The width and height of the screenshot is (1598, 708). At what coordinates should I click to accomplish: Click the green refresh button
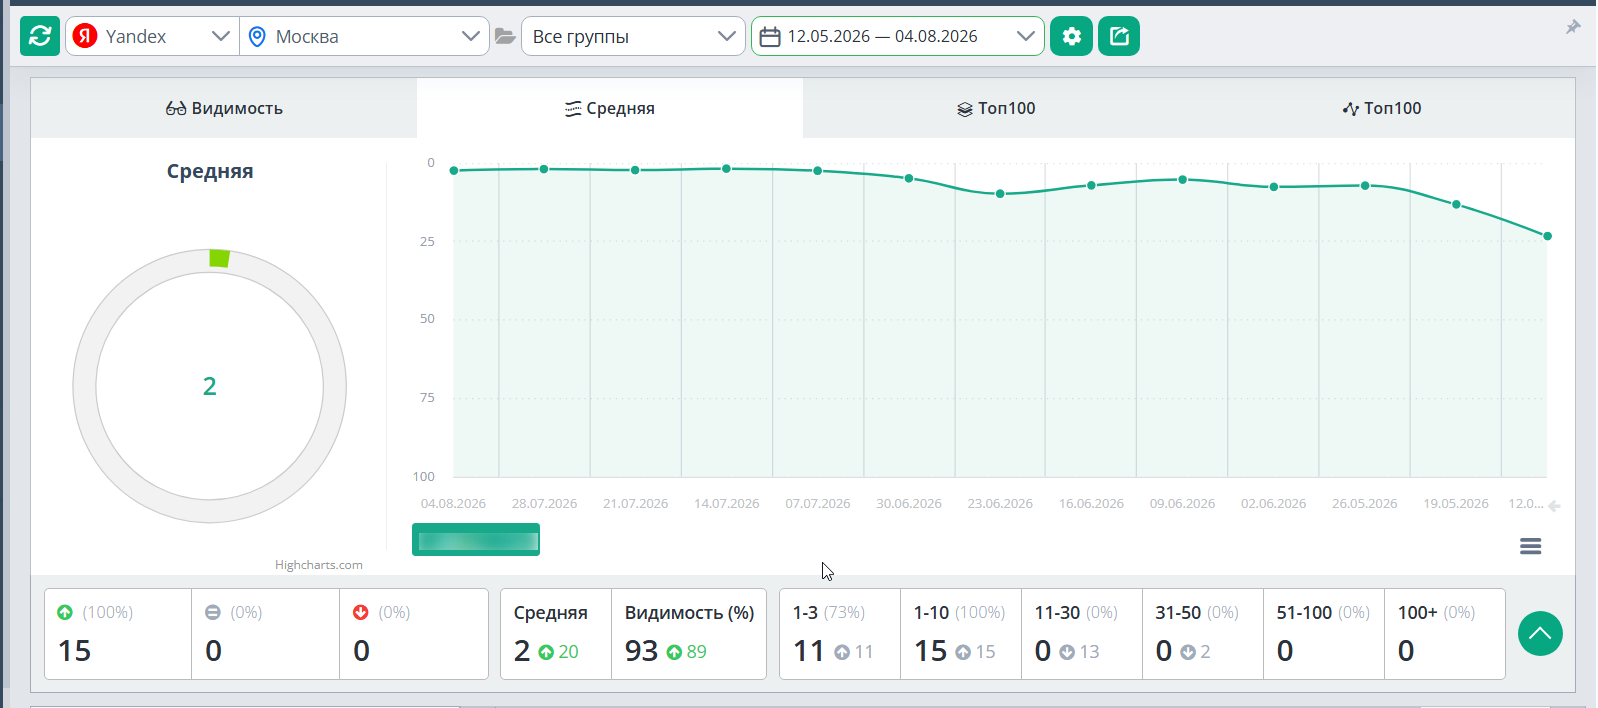point(40,36)
